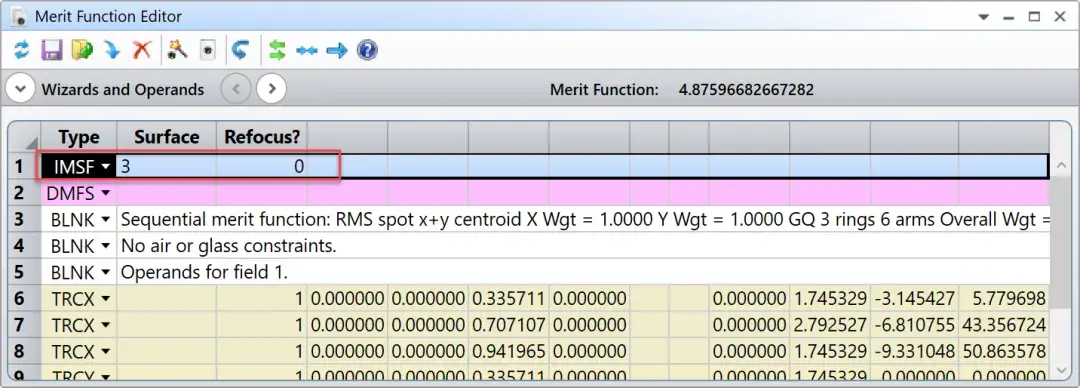Open the row 6 TRCX type dropdown

pyautogui.click(x=105, y=298)
